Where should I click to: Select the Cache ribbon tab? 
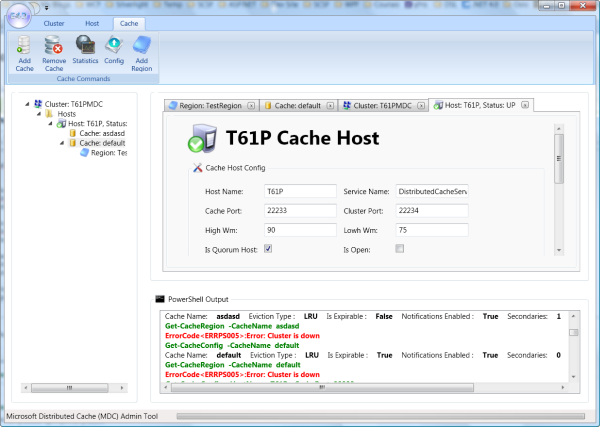click(x=129, y=23)
